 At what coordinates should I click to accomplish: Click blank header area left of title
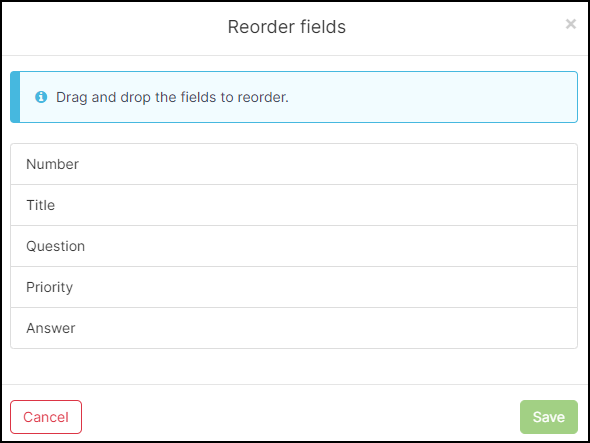pos(113,27)
